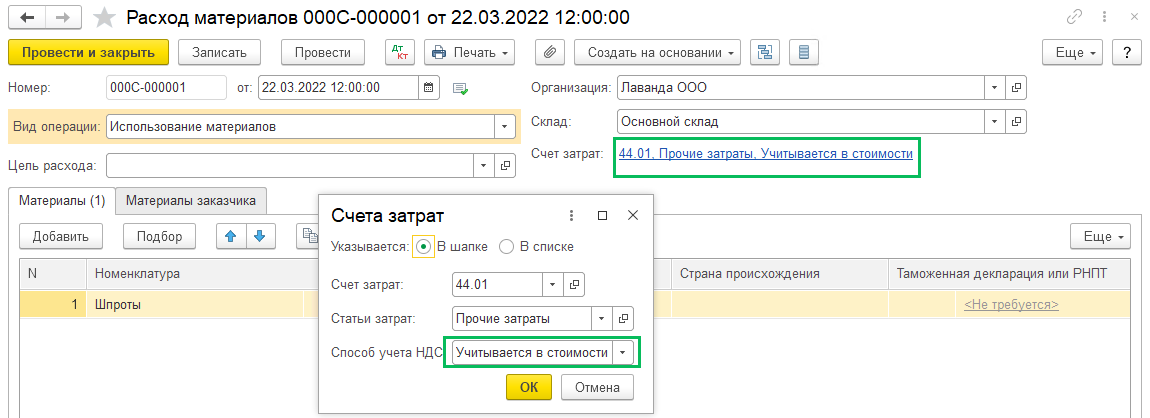Open the list report icon in toolbar
Viewport: 1150px width, 418px height.
[x=804, y=52]
